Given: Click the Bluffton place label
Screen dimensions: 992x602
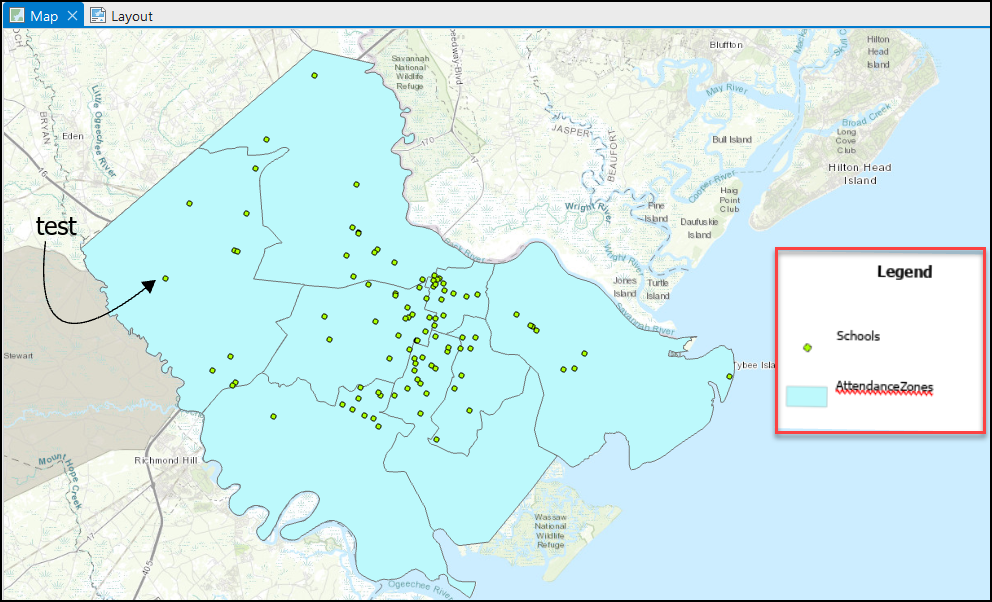Looking at the screenshot, I should point(725,45).
